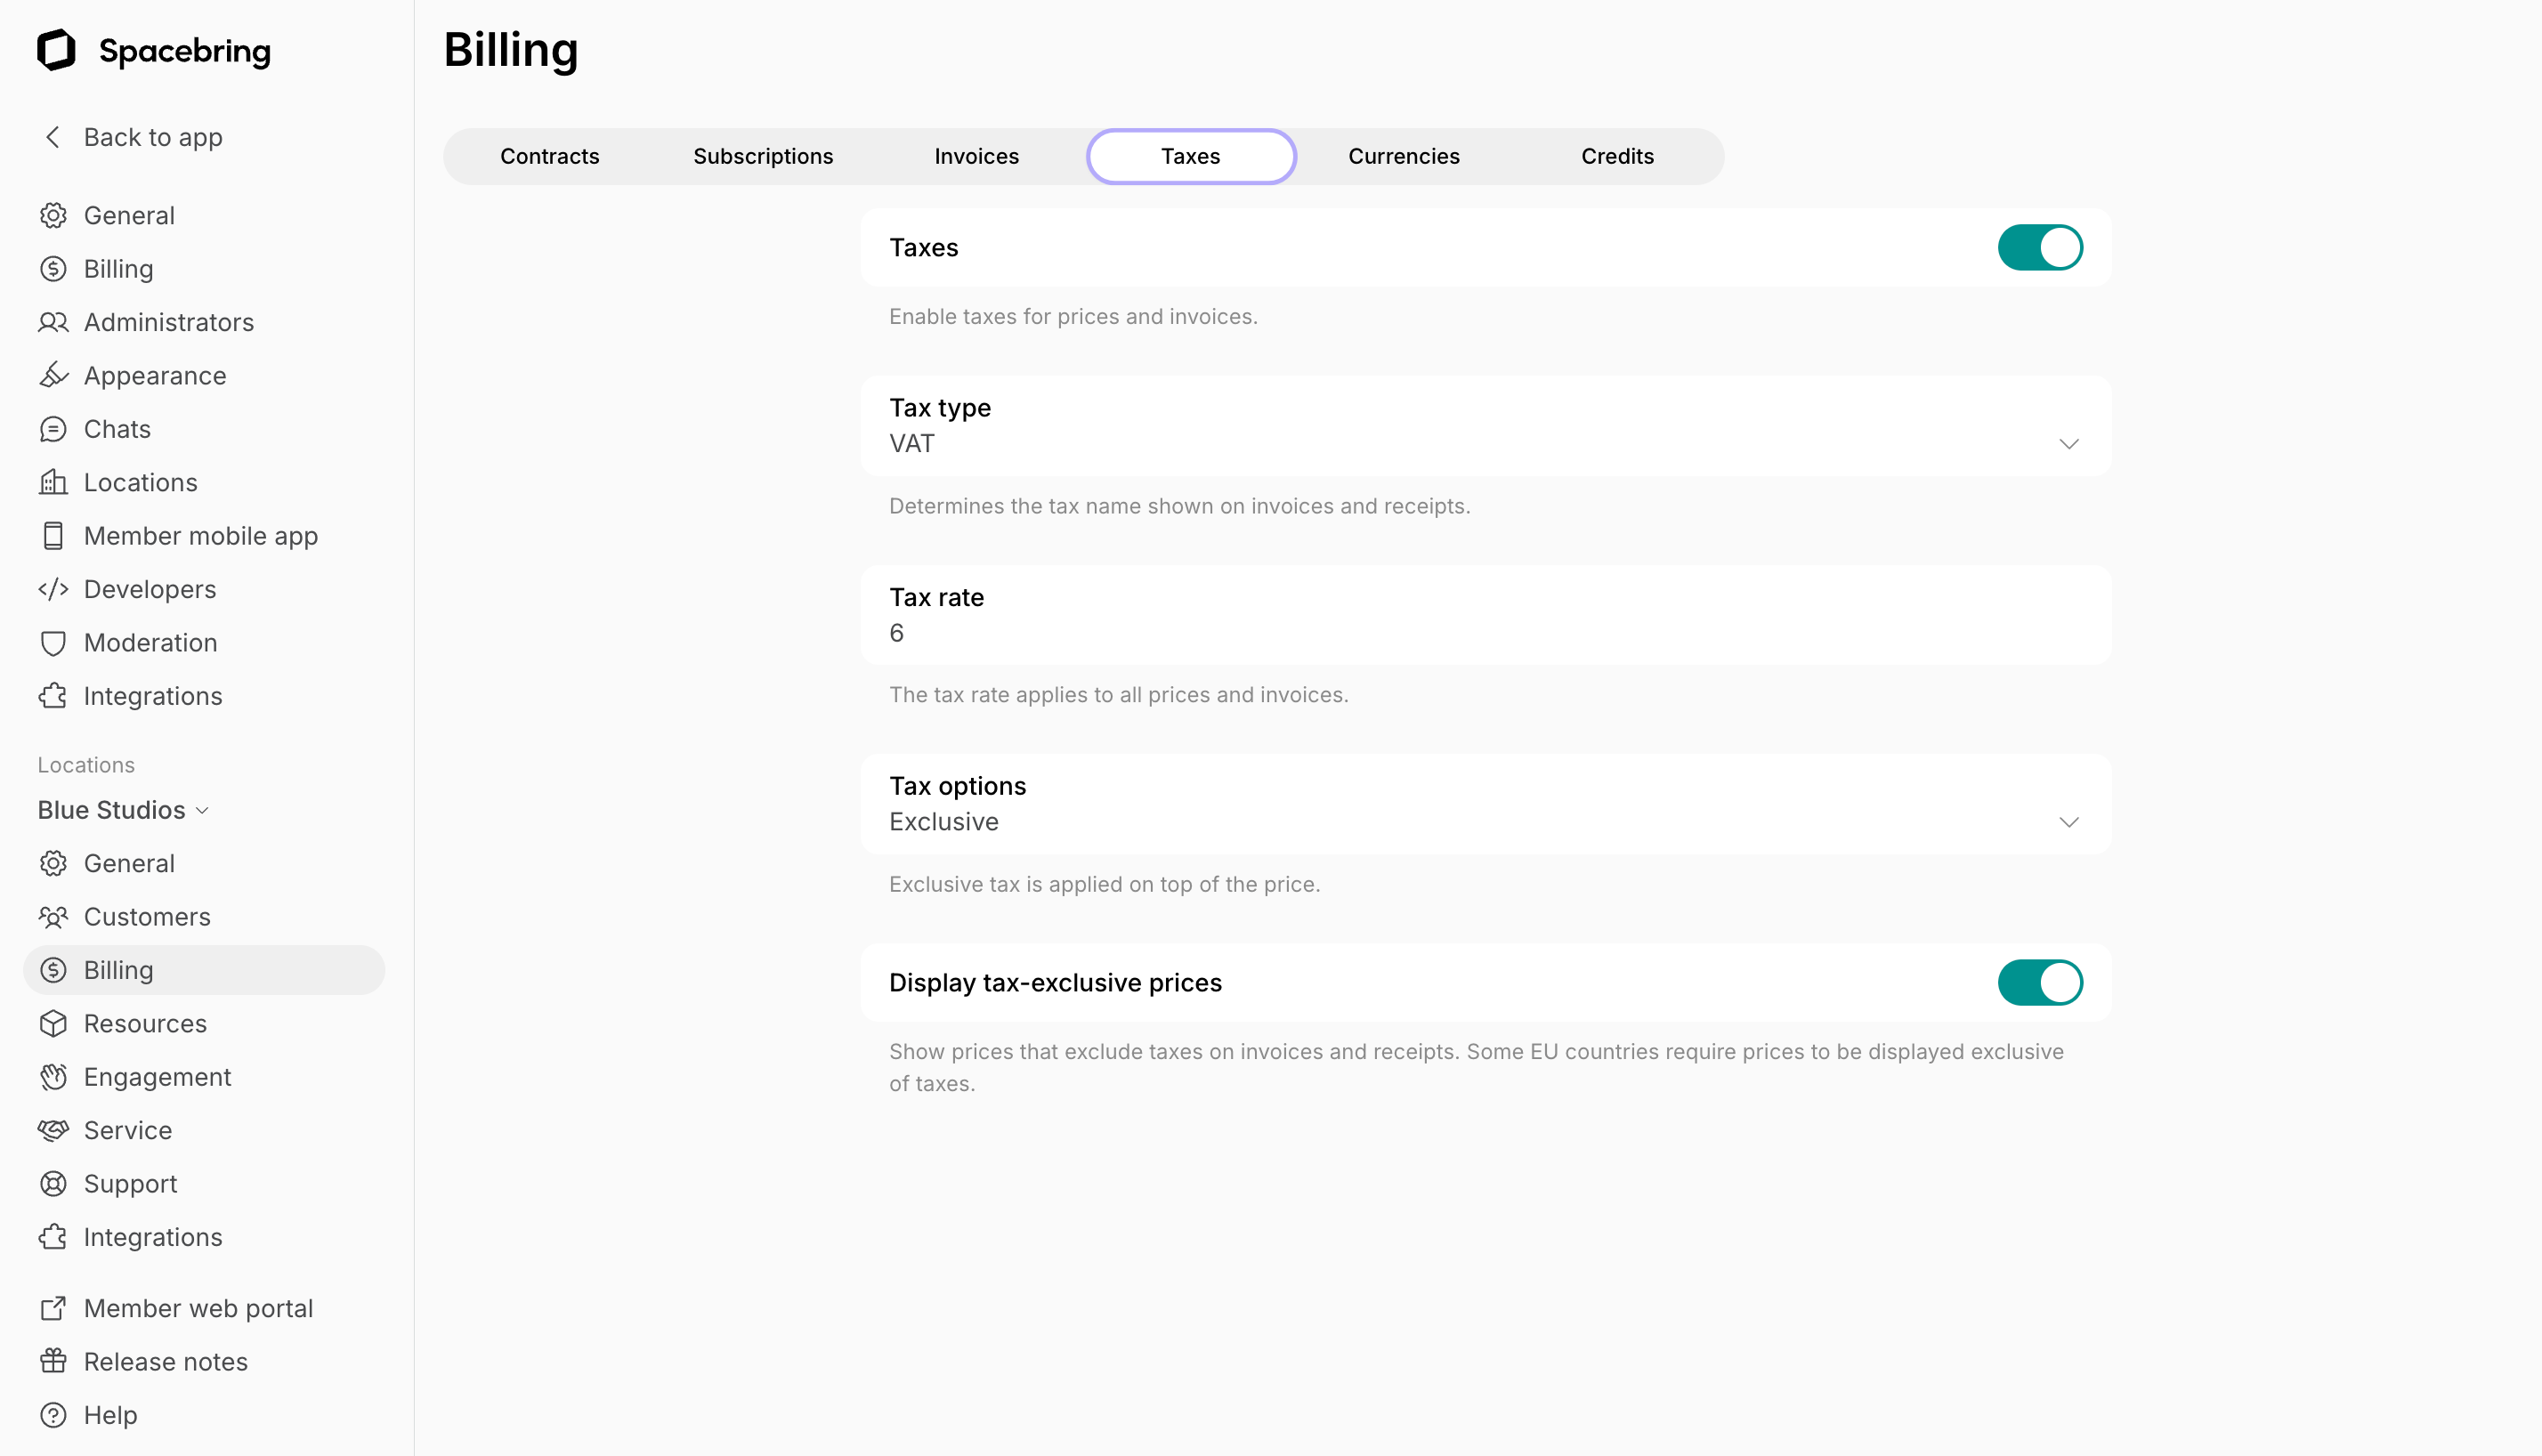Switch to the Invoices tab
2542x1456 pixels.
tap(977, 156)
